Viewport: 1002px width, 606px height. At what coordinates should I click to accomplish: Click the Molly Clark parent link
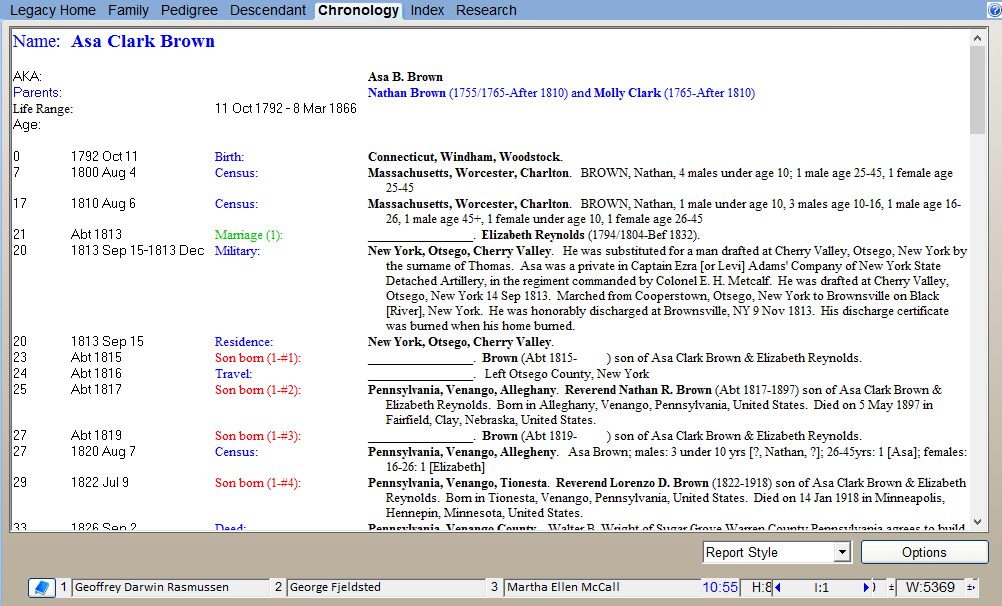(627, 93)
